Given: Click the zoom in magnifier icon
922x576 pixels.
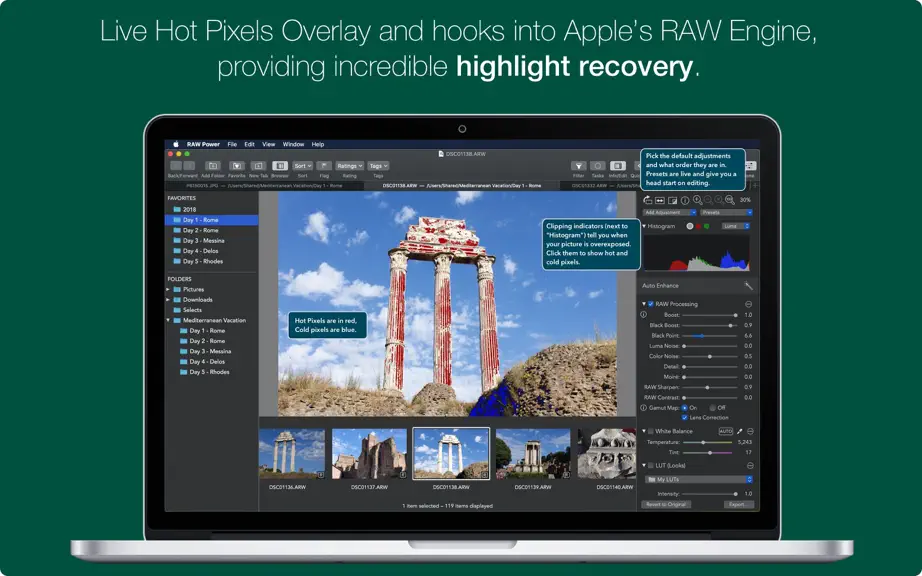Looking at the screenshot, I should [x=697, y=200].
